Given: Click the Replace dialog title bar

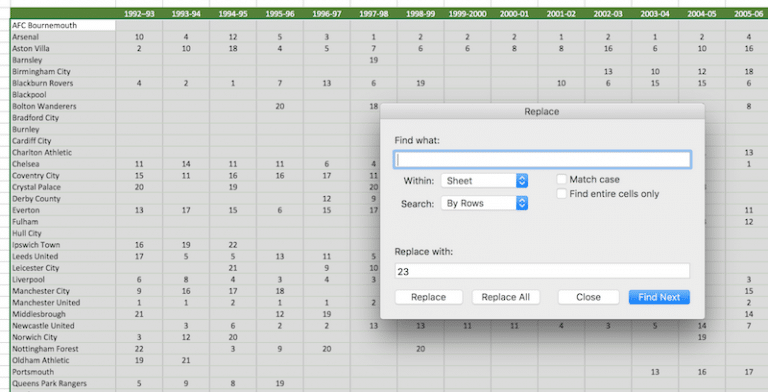Looking at the screenshot, I should pyautogui.click(x=542, y=111).
